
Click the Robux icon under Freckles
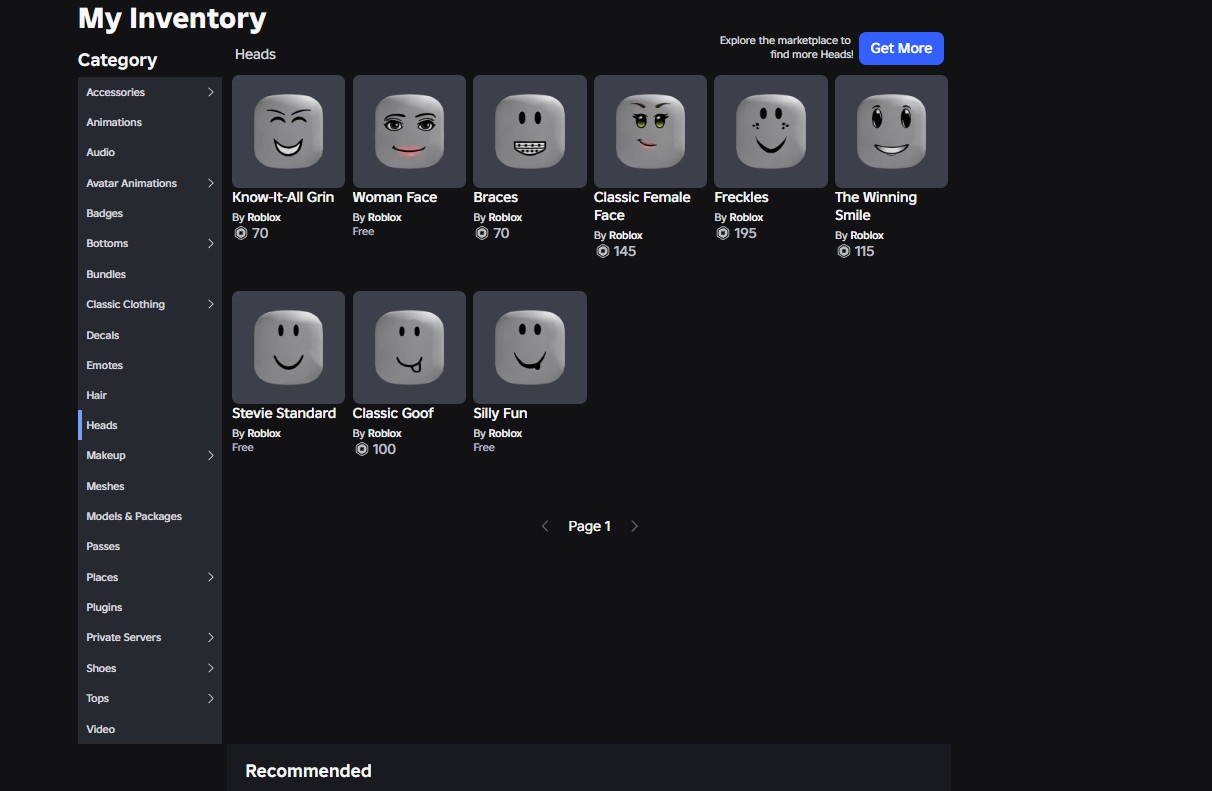pos(722,233)
